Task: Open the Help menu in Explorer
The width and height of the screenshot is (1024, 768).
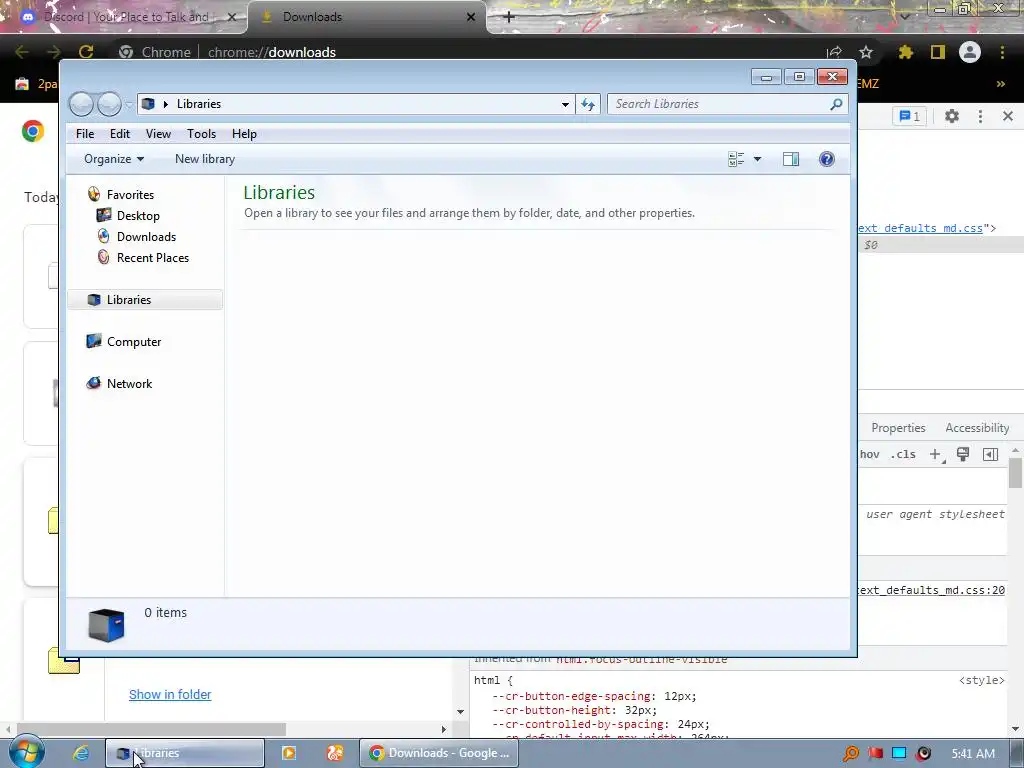Action: point(244,134)
